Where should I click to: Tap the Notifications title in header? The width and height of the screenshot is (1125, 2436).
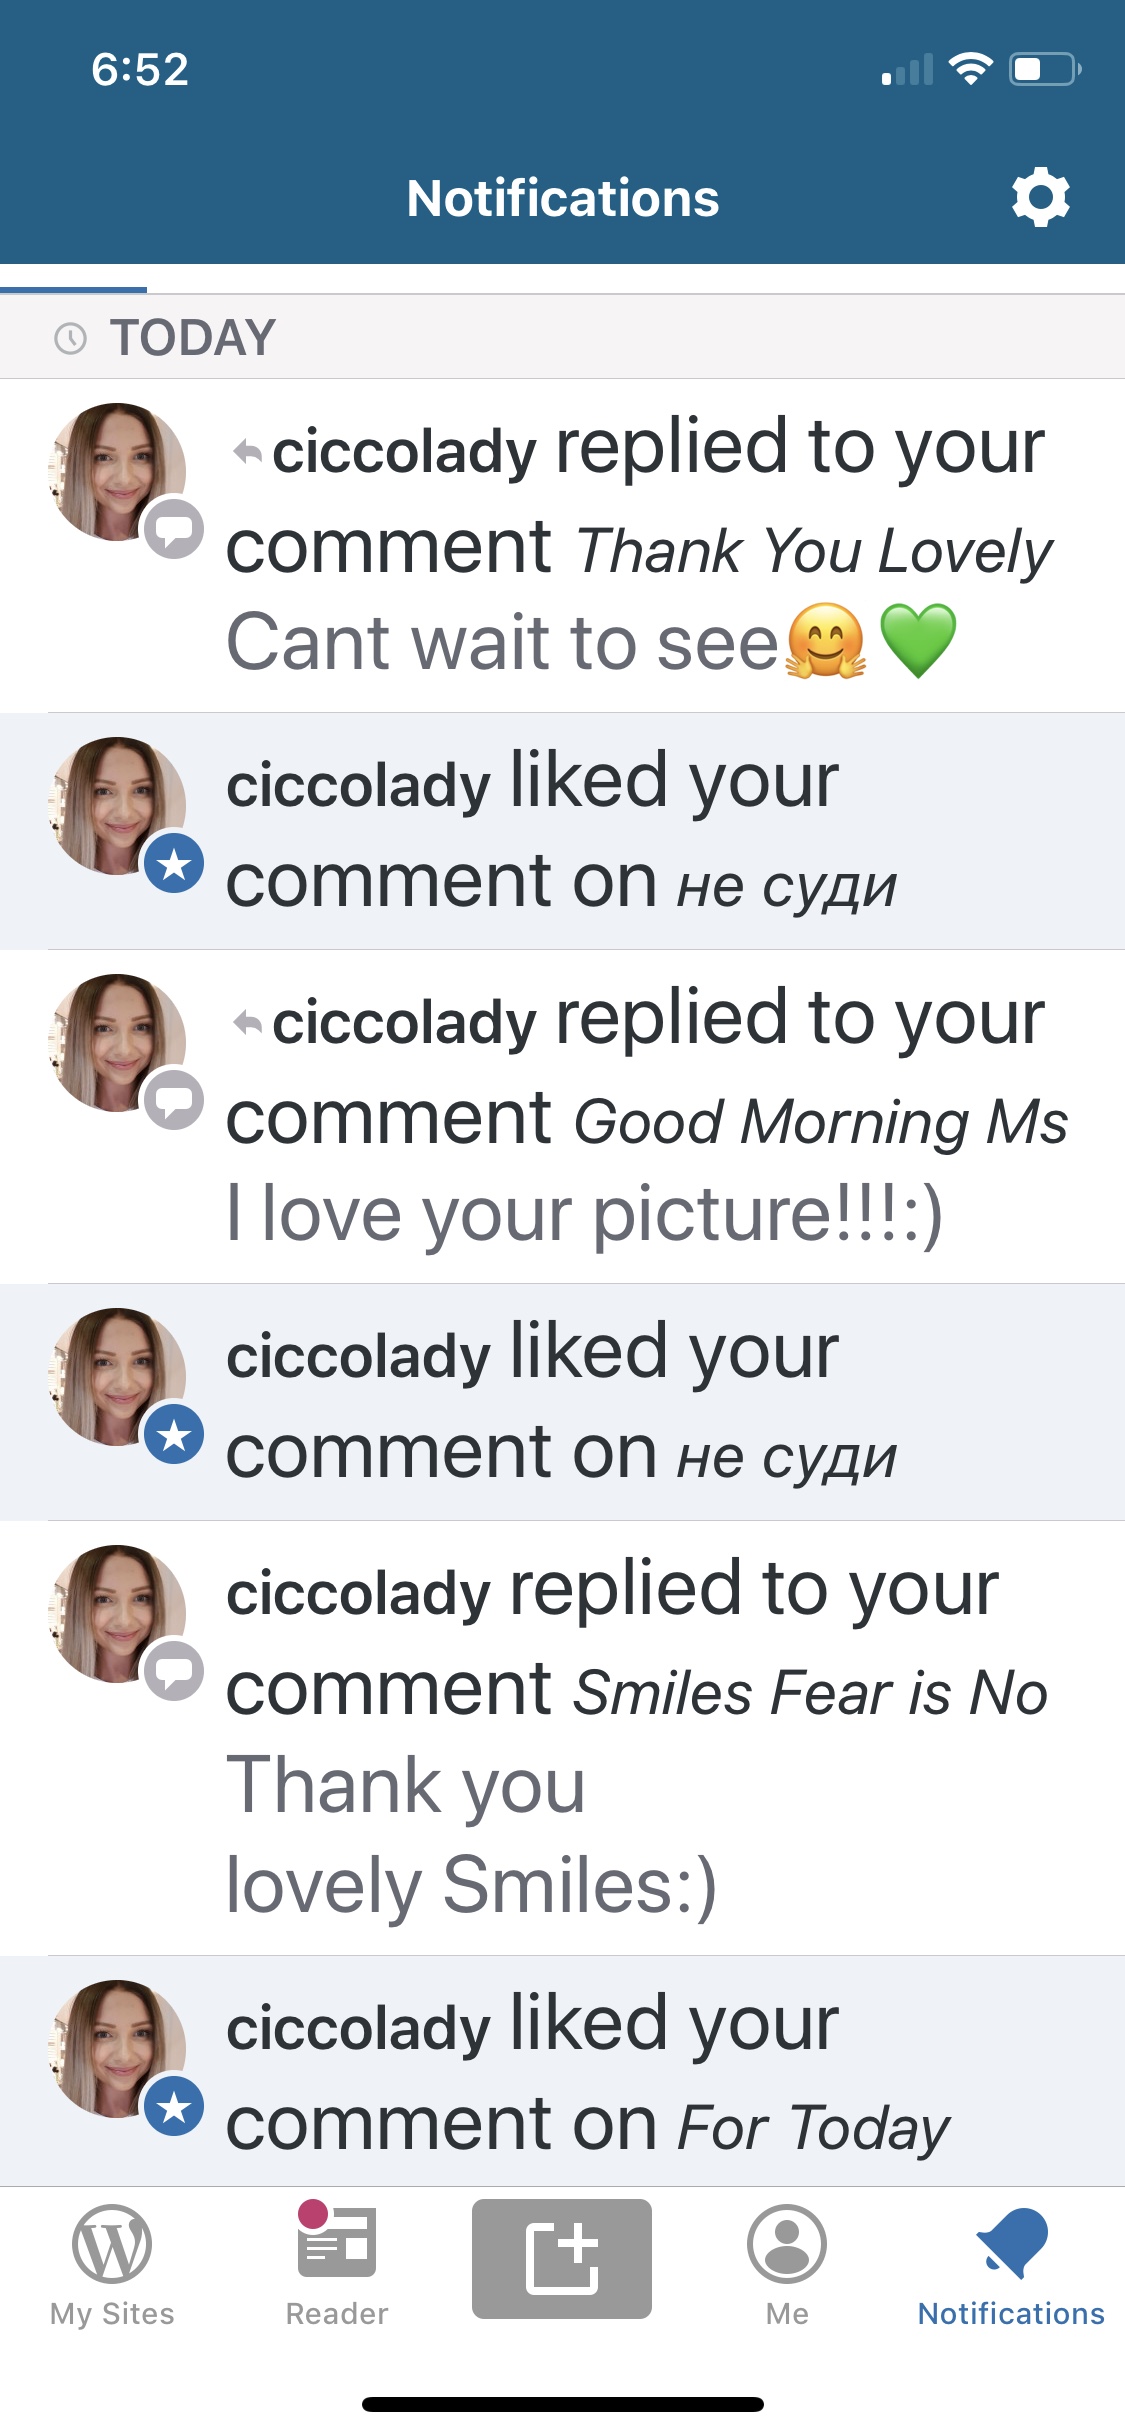(563, 198)
